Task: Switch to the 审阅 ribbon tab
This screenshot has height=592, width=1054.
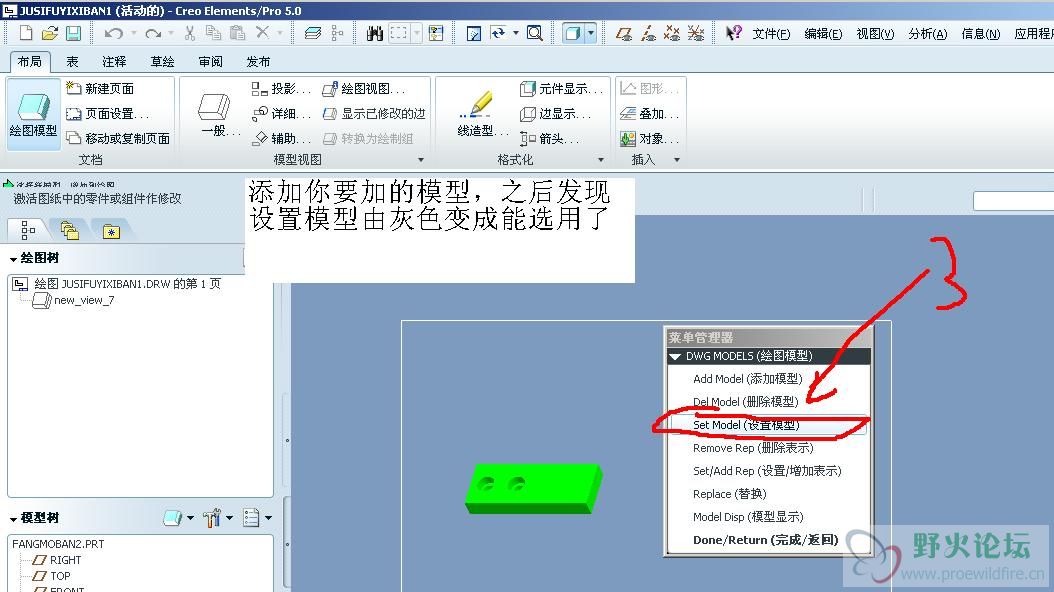Action: tap(210, 61)
